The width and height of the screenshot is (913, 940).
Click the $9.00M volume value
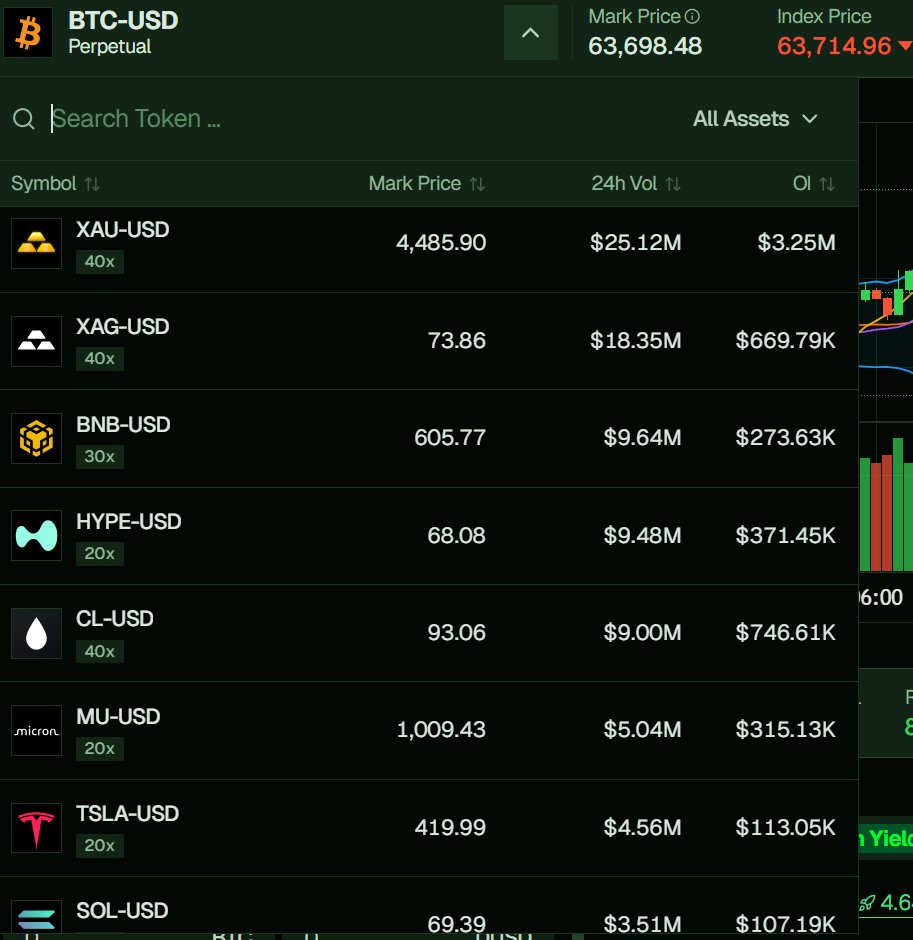[642, 632]
